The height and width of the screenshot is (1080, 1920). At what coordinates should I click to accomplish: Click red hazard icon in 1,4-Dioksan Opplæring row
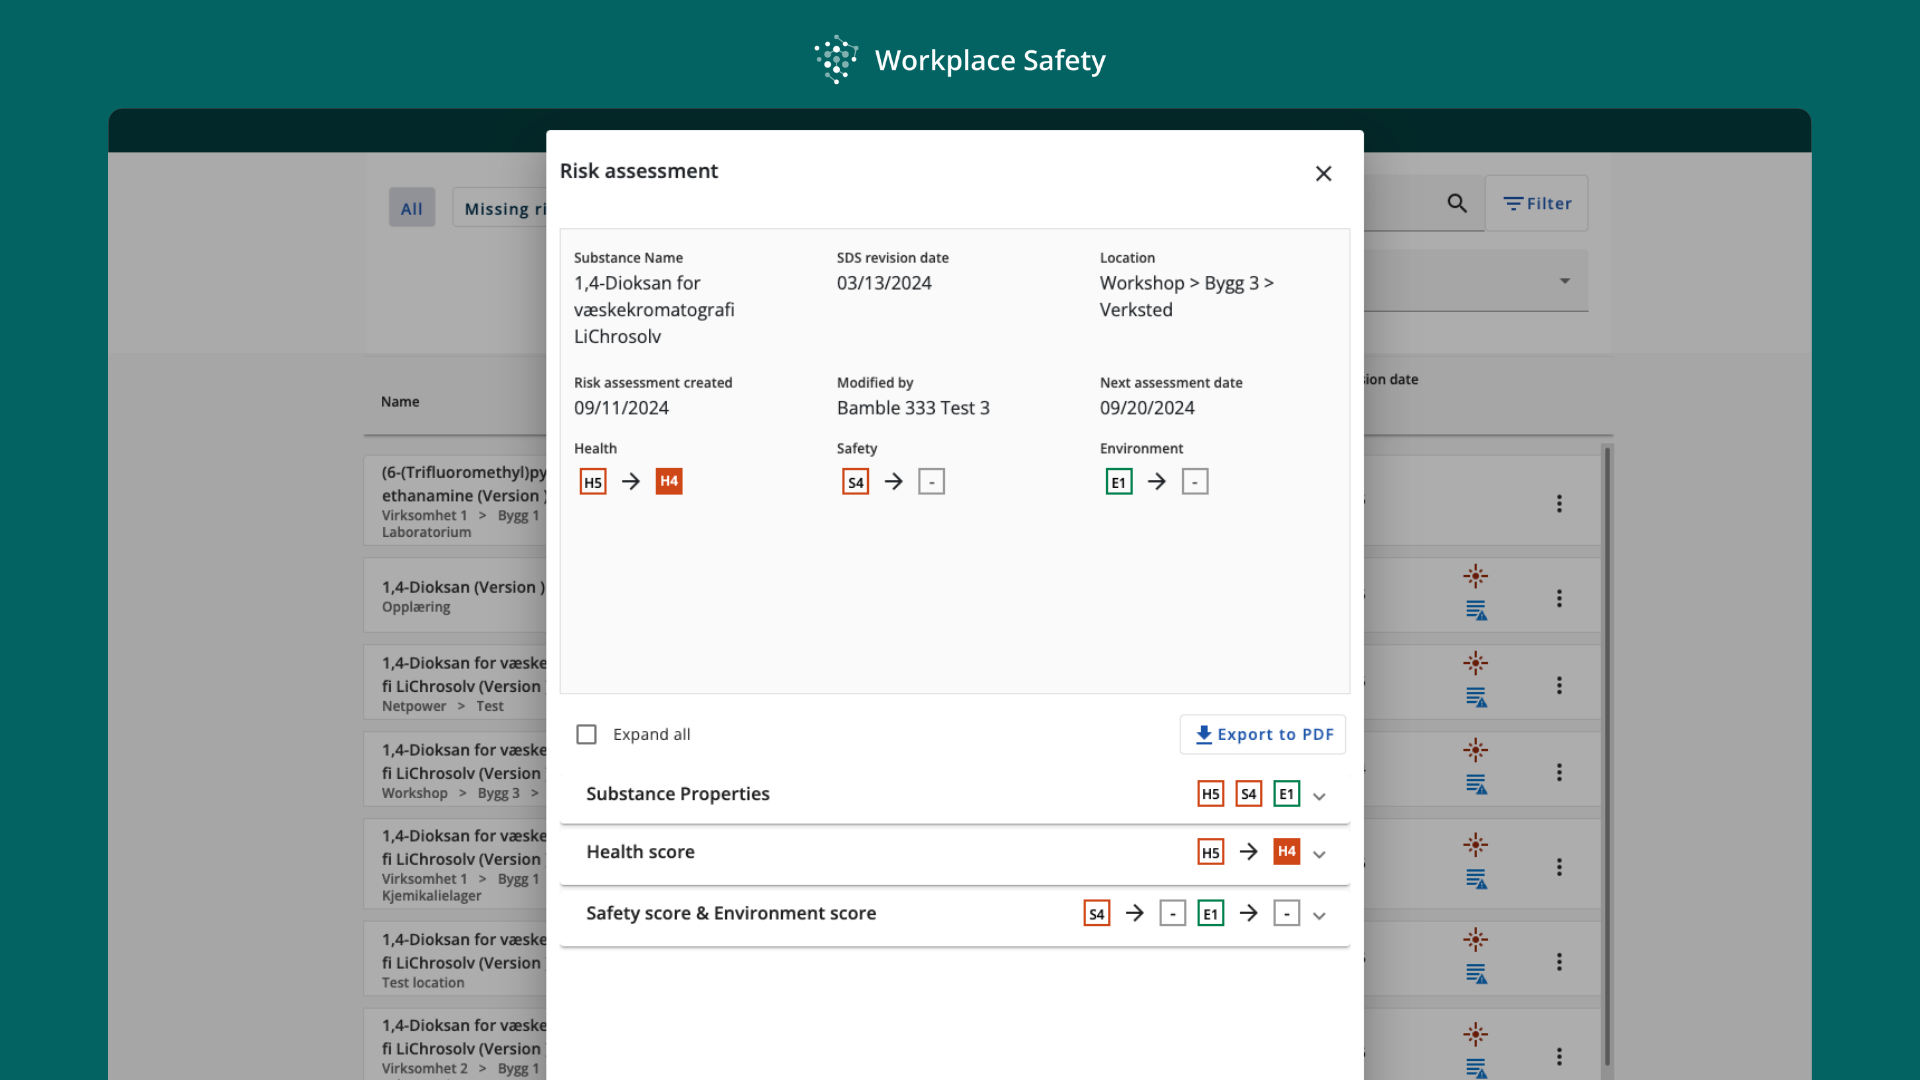click(x=1475, y=576)
